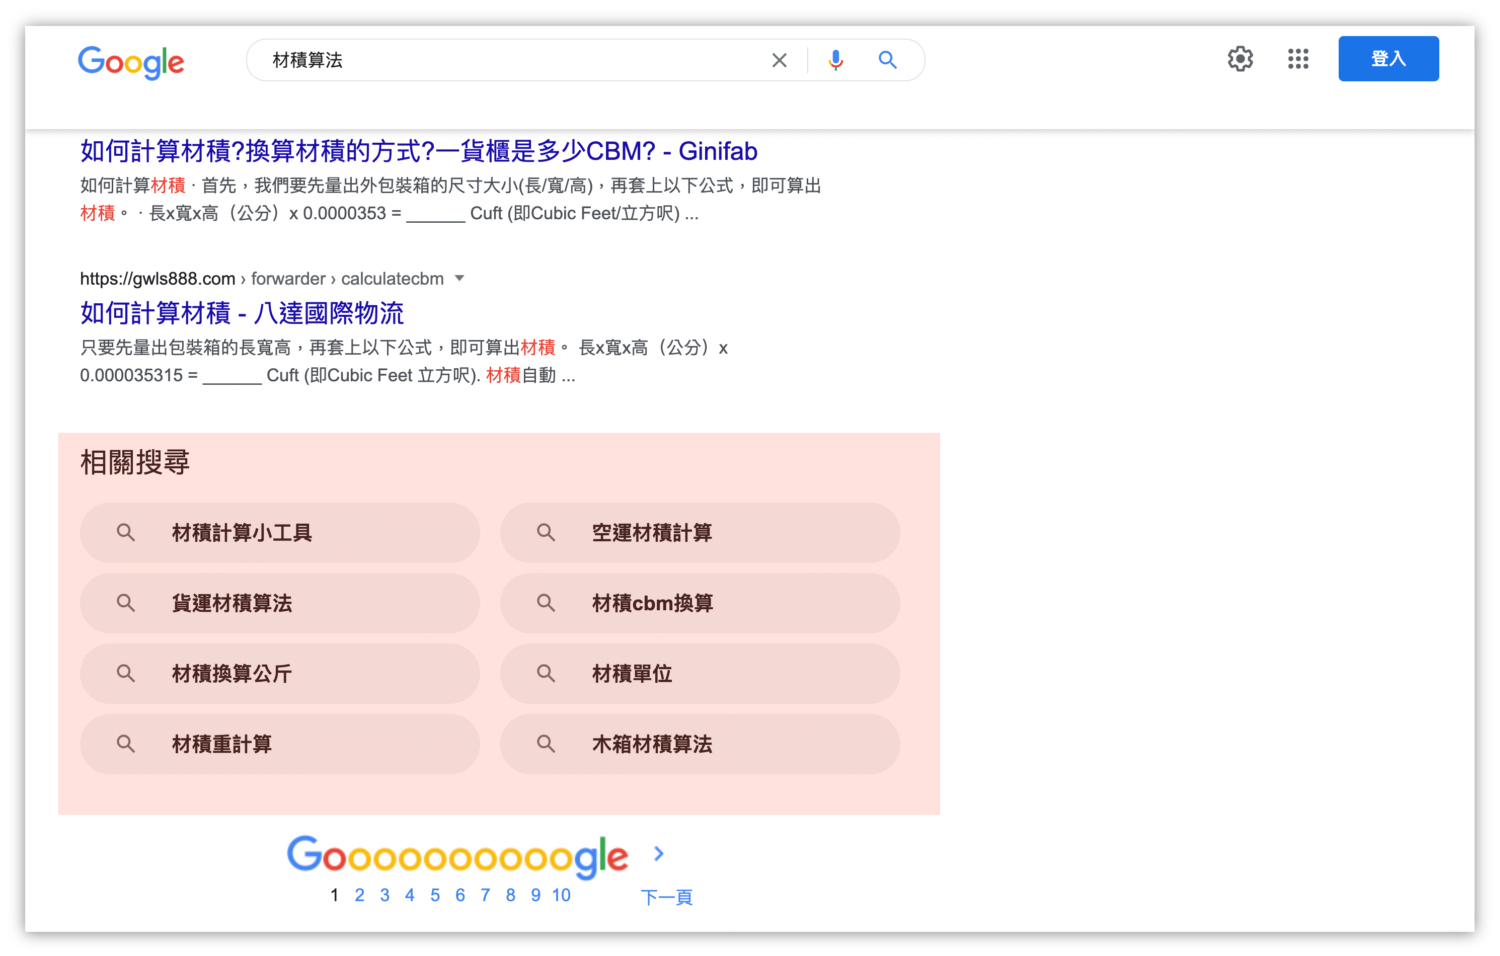This screenshot has width=1500, height=956.
Task: Click the 登入 sign-in button
Action: coord(1388,58)
